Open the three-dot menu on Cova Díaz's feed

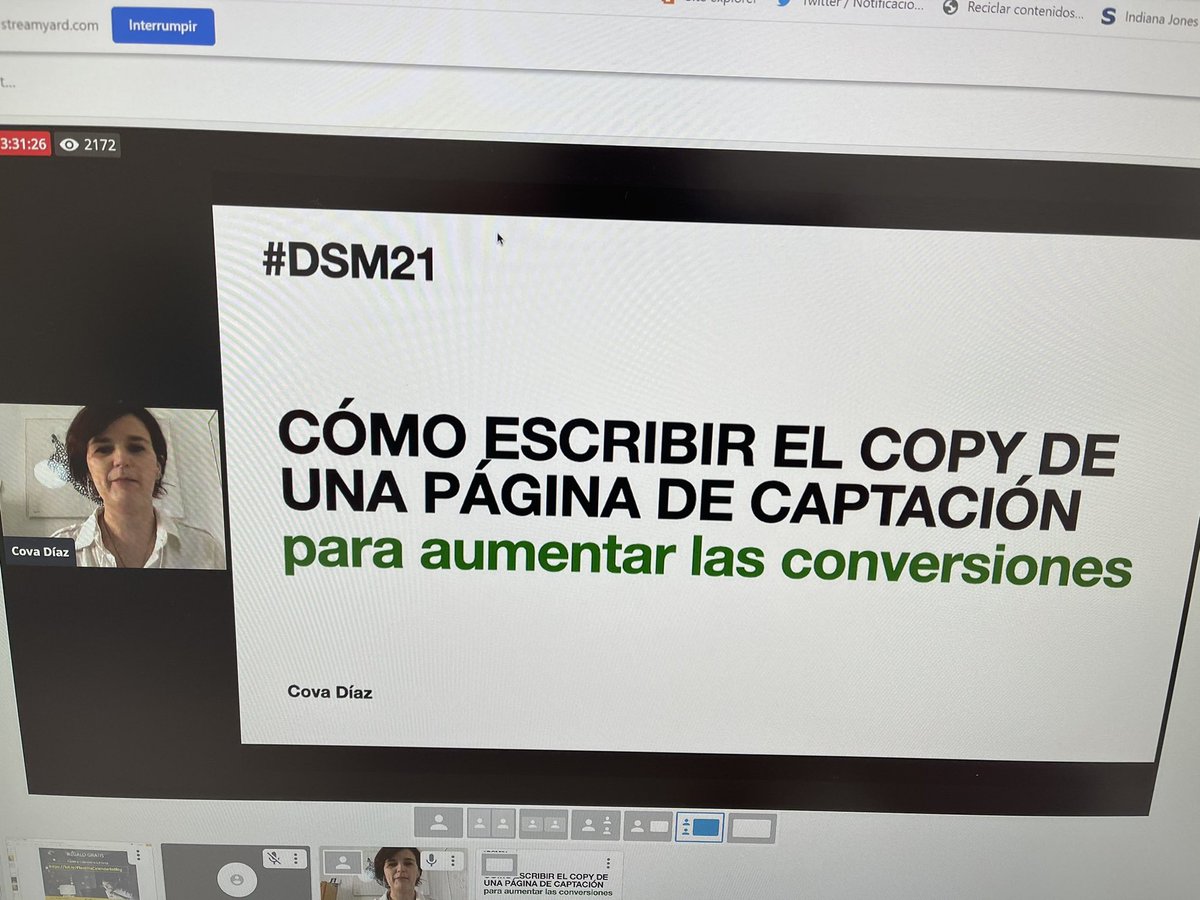pyautogui.click(x=452, y=858)
